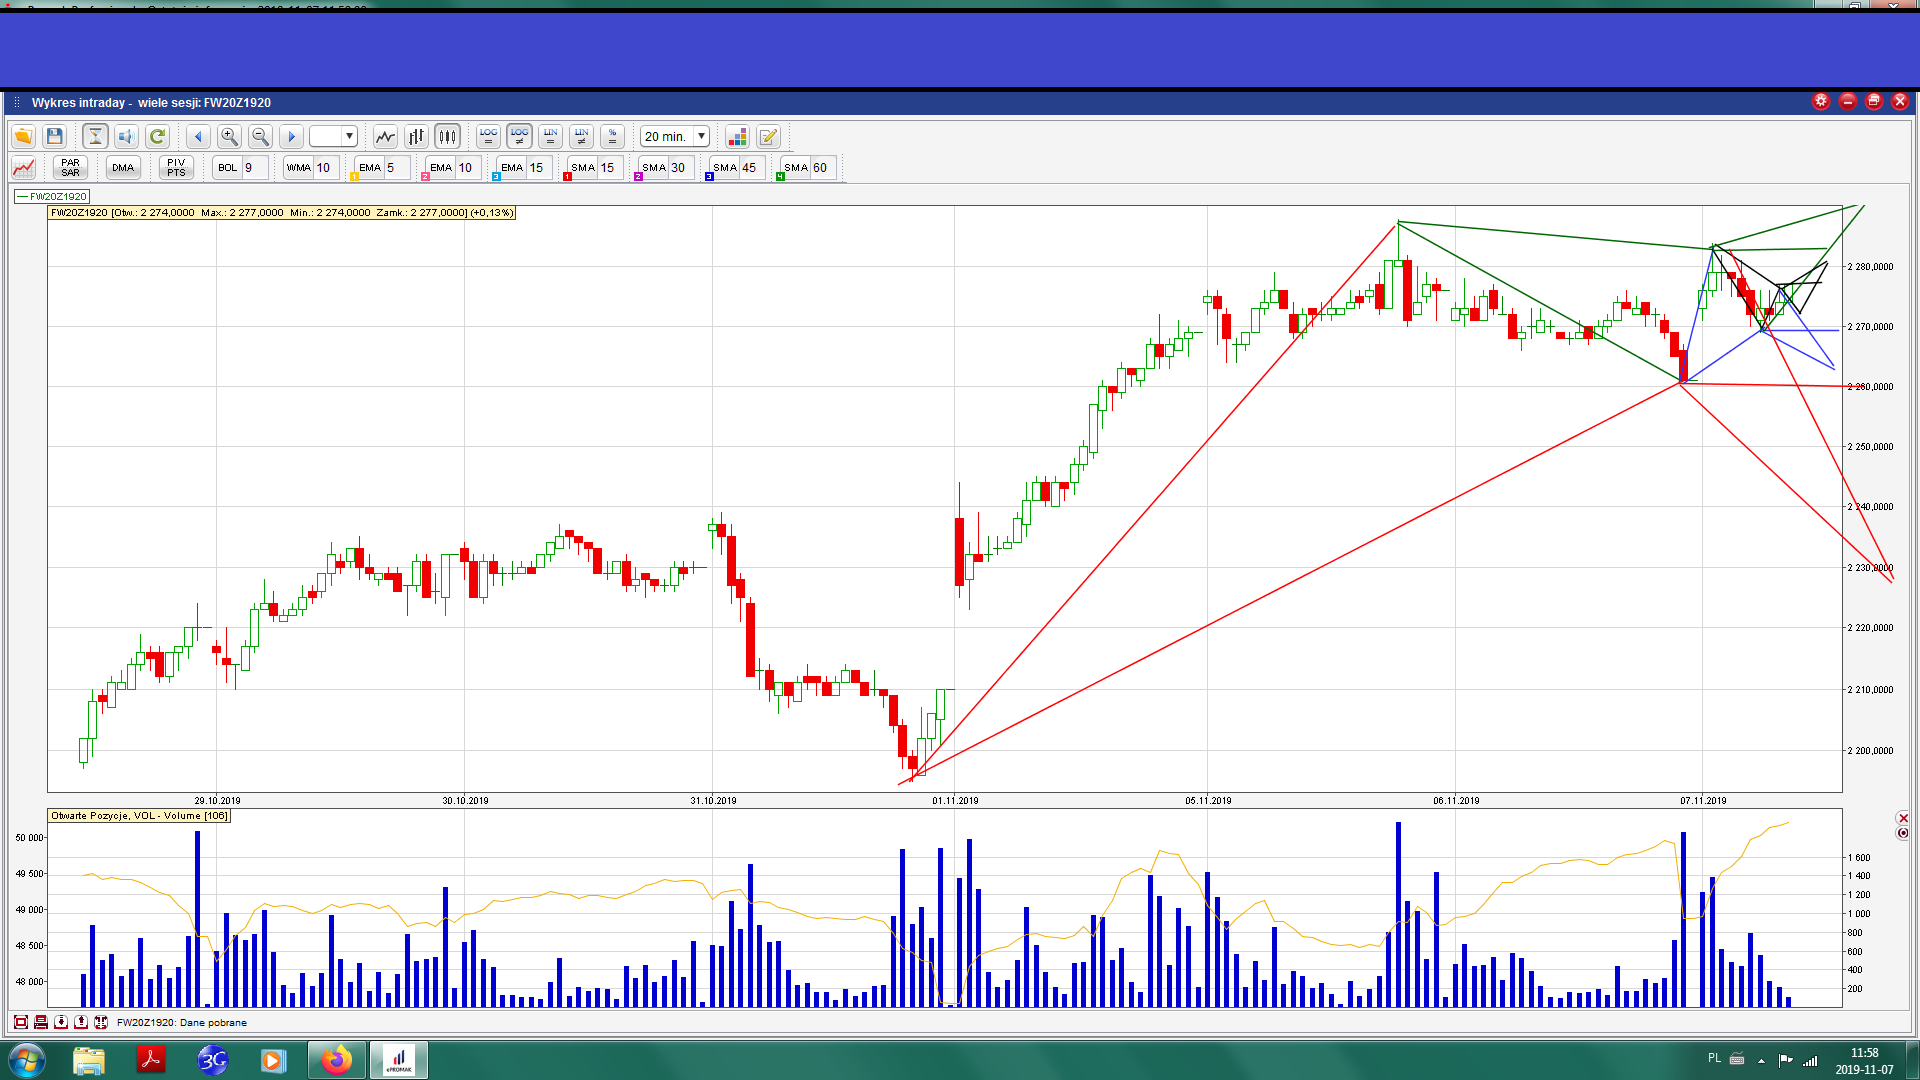Zoom out with the magnifier minus icon
Image resolution: width=1920 pixels, height=1080 pixels.
(260, 137)
